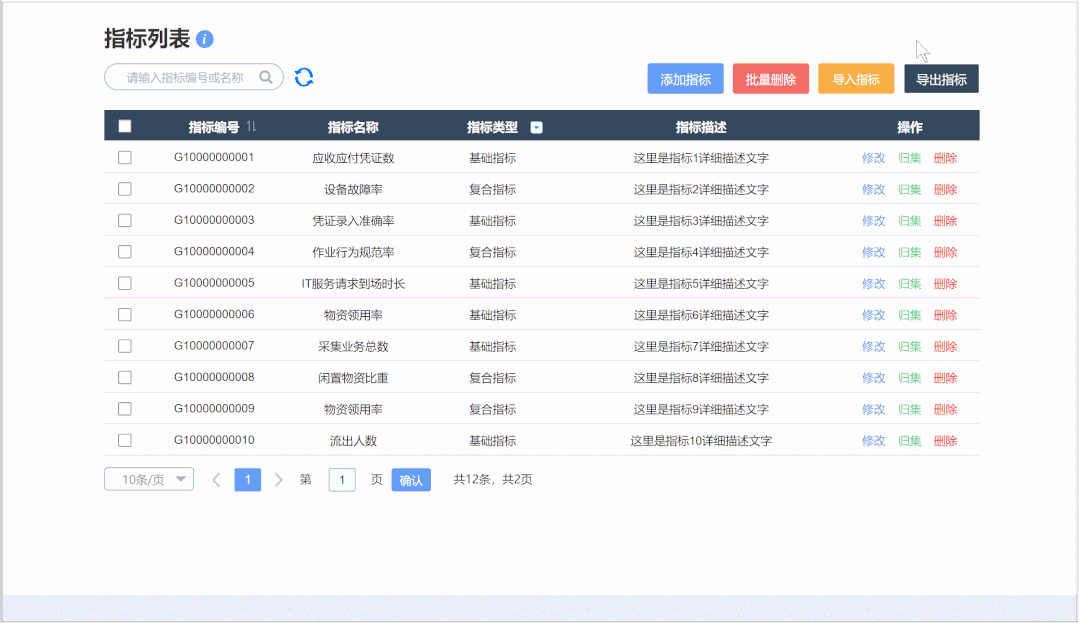Click 修改 for 凭证录入准确率
1079x623 pixels.
click(873, 221)
